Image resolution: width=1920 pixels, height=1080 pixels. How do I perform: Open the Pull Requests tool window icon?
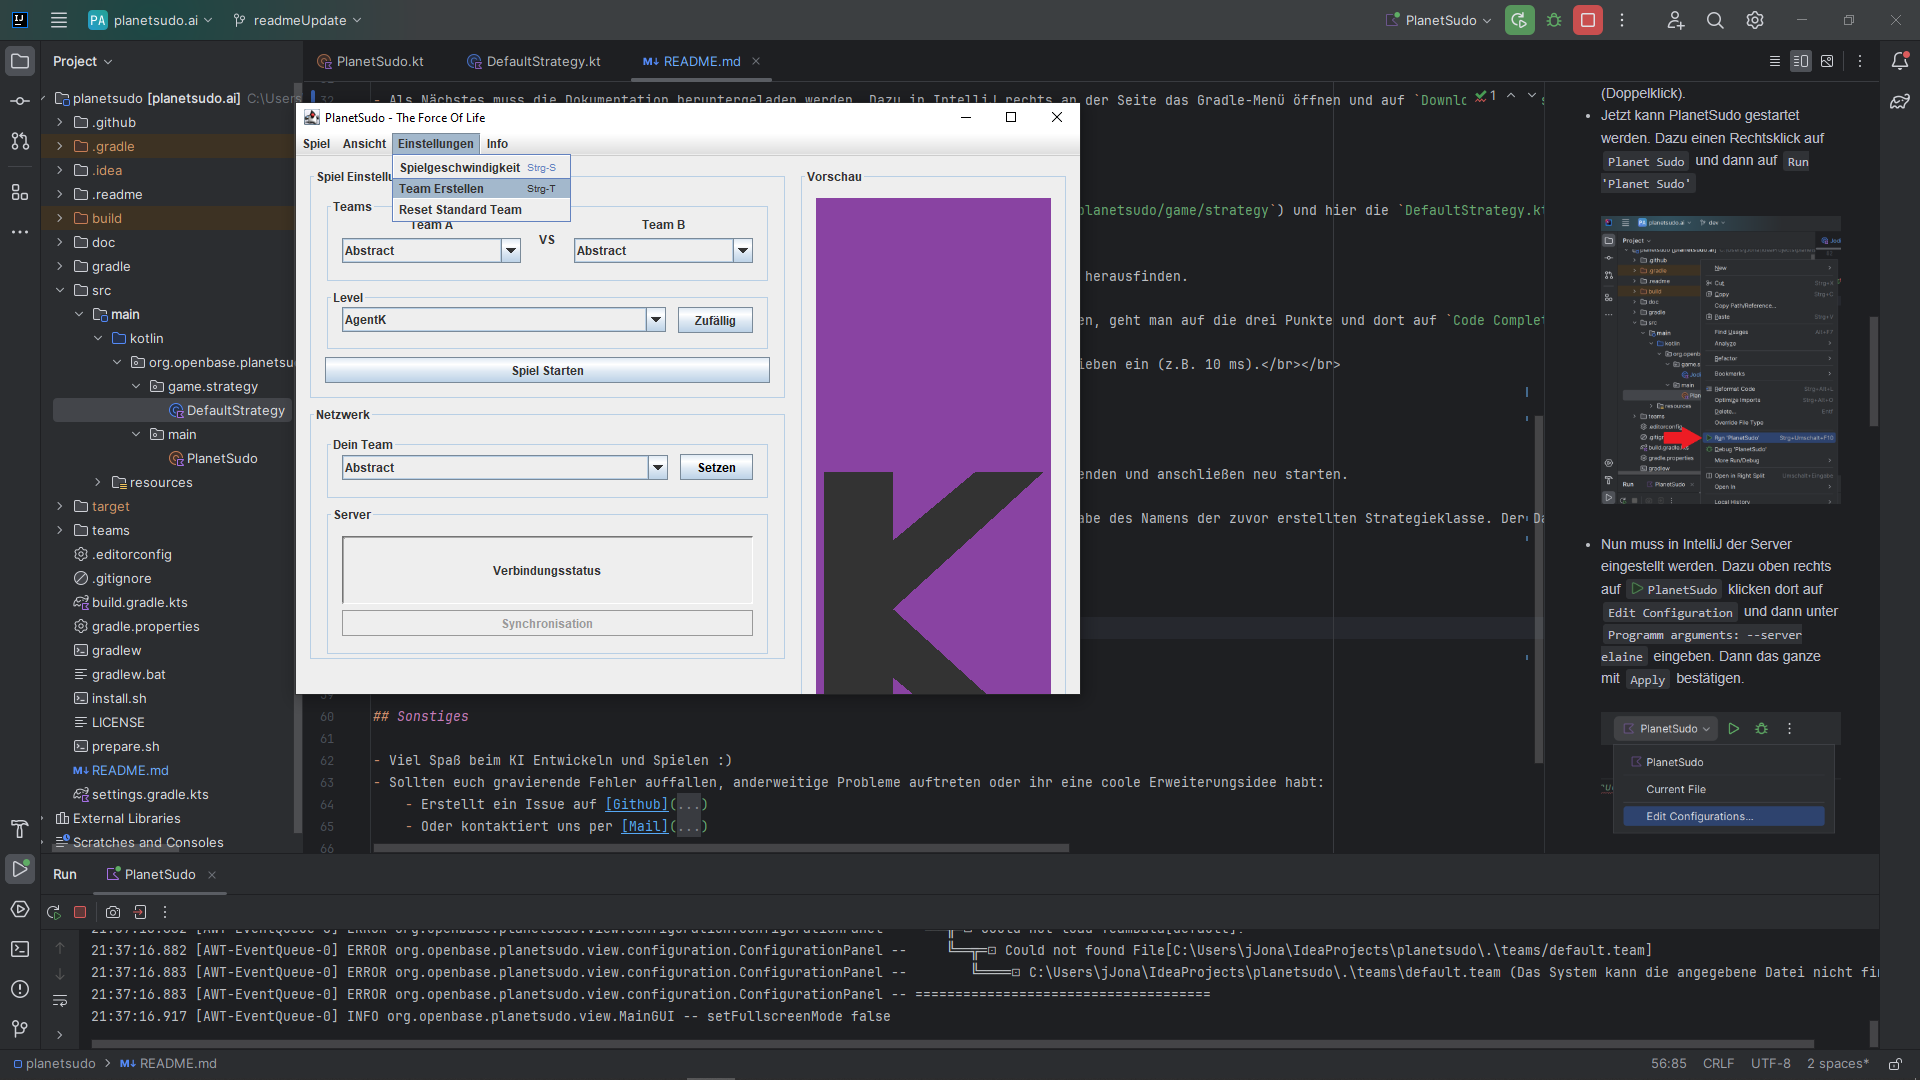20,141
